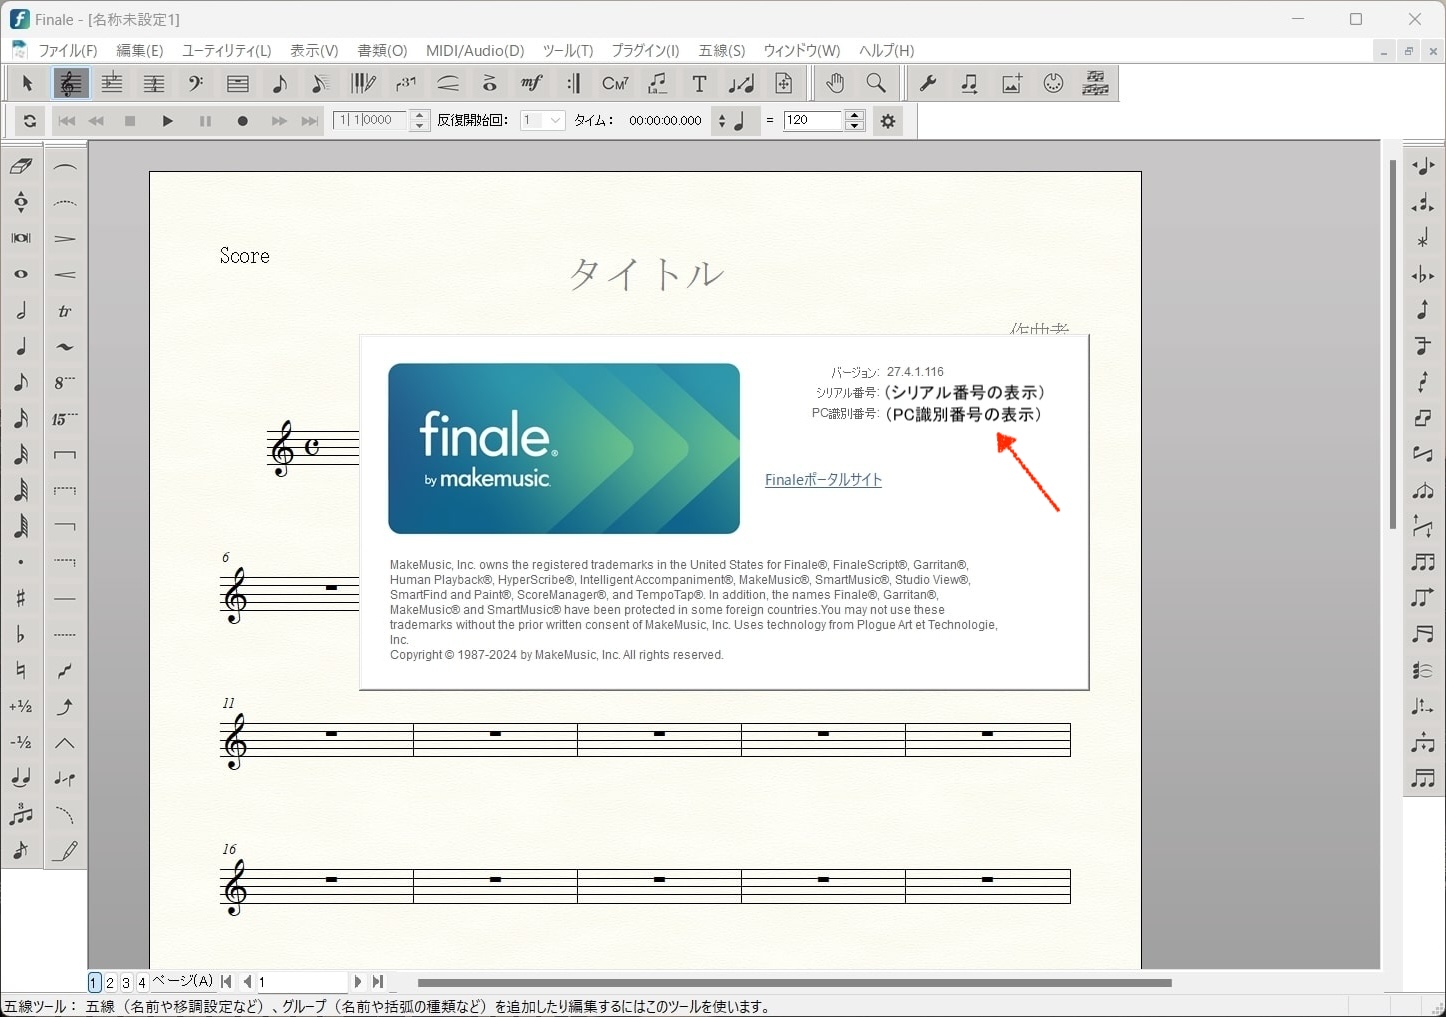Rewind to the beginning
1446x1017 pixels.
point(66,121)
